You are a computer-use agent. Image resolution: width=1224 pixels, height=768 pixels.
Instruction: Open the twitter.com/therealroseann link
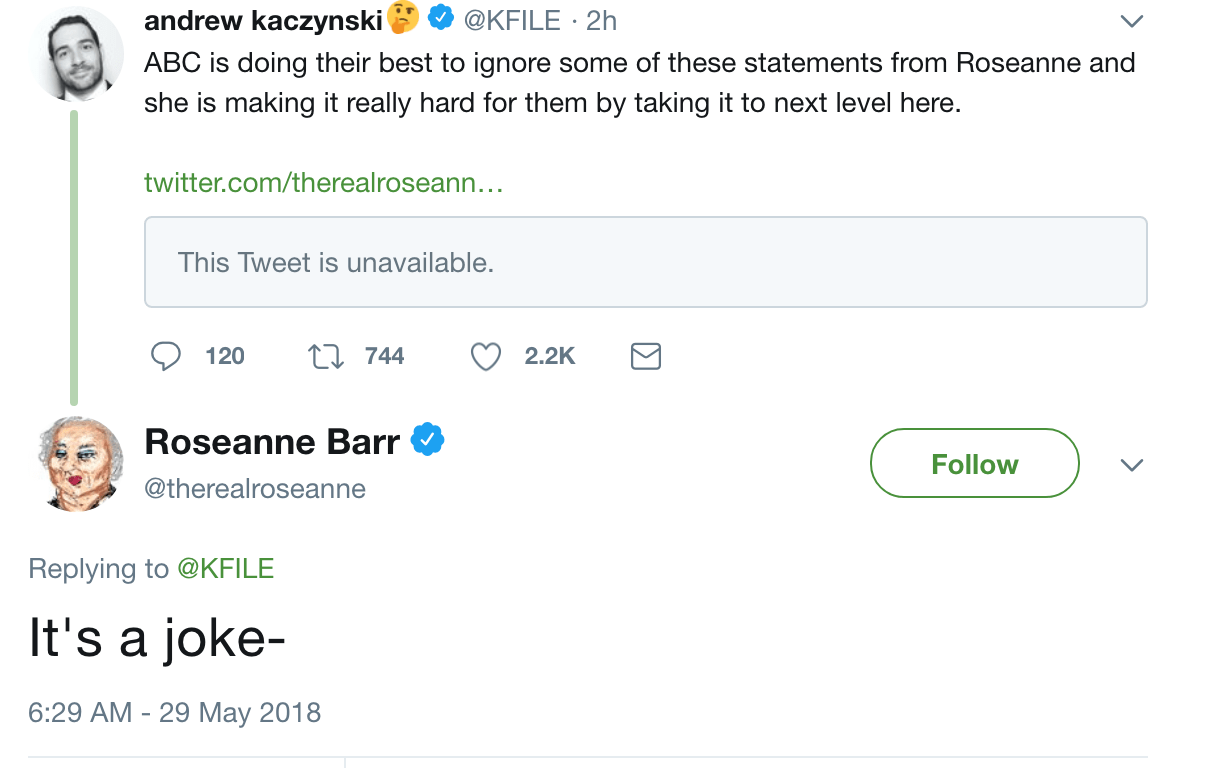point(323,183)
